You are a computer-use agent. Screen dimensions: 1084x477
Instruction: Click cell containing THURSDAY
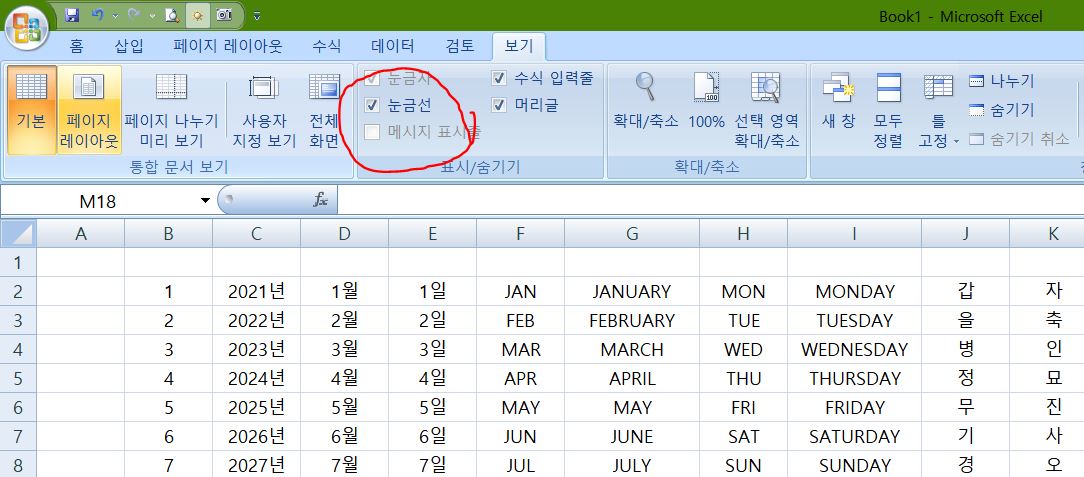(854, 379)
